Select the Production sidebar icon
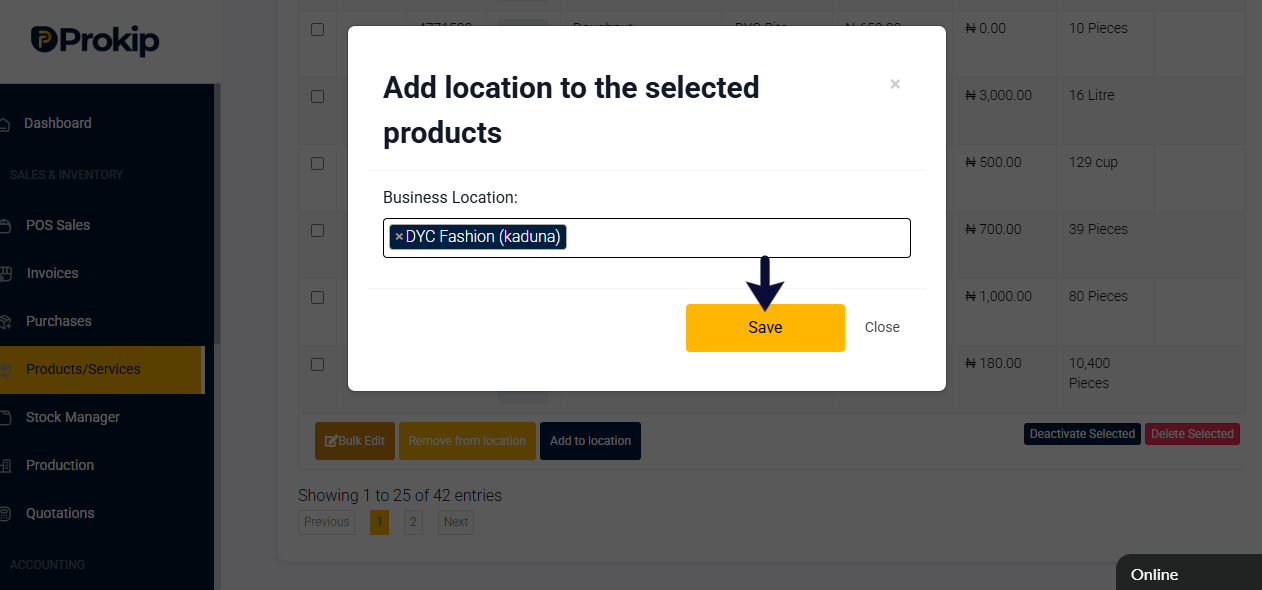The width and height of the screenshot is (1262, 590). (5, 466)
